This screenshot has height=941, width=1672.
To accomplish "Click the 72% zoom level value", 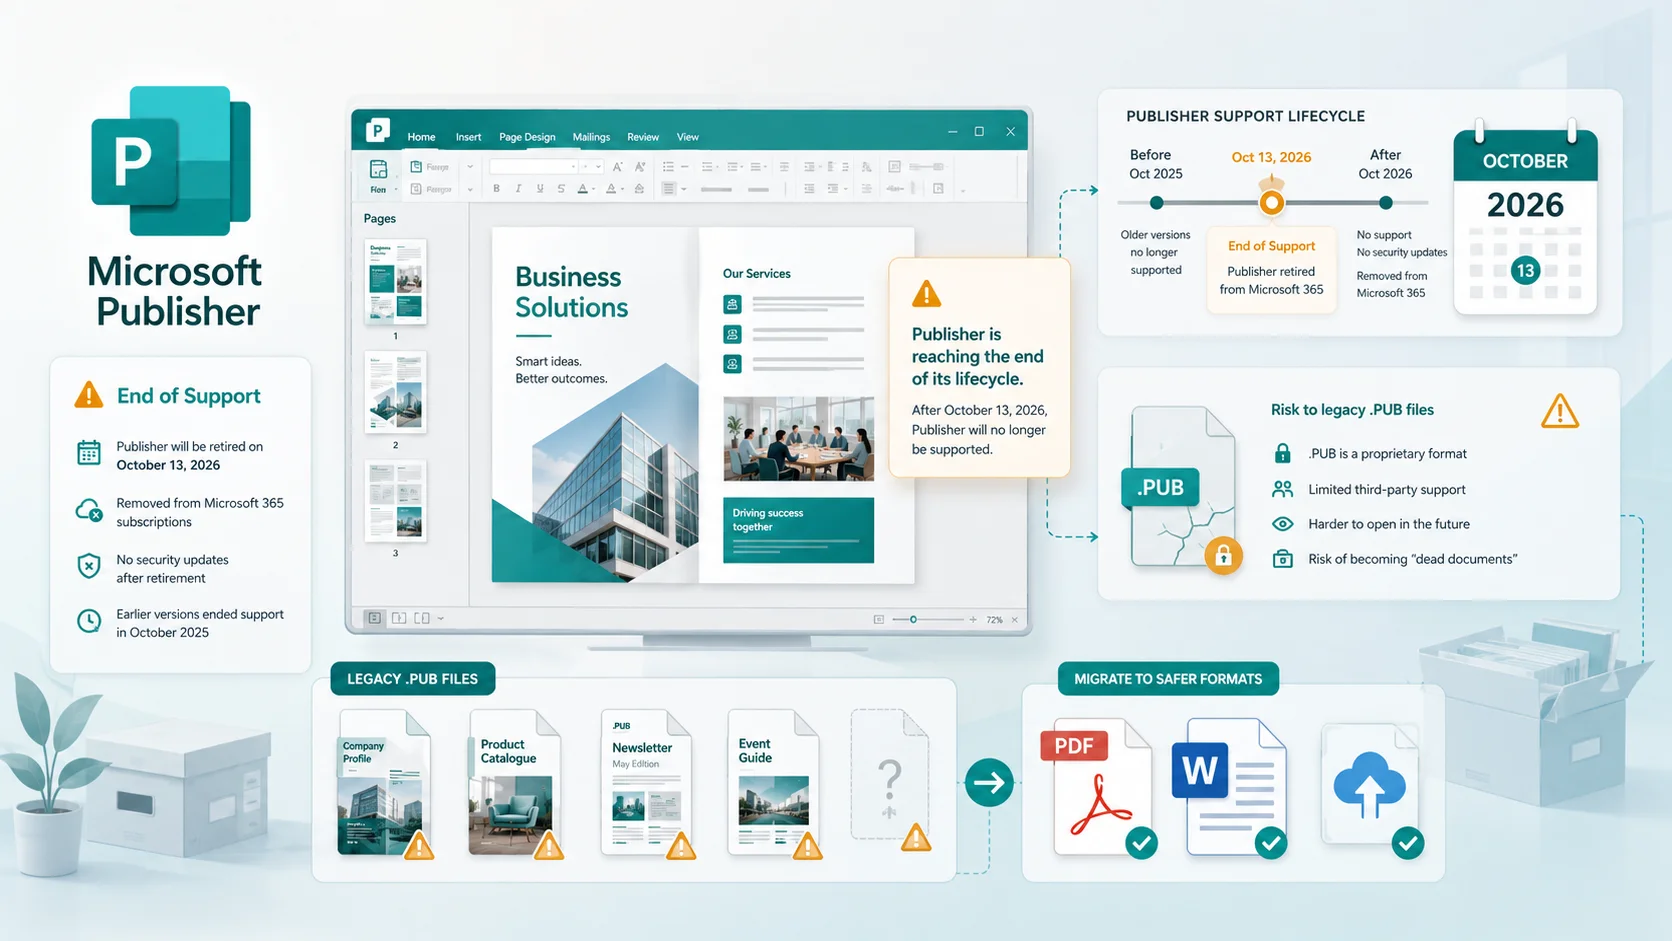I will tap(994, 620).
